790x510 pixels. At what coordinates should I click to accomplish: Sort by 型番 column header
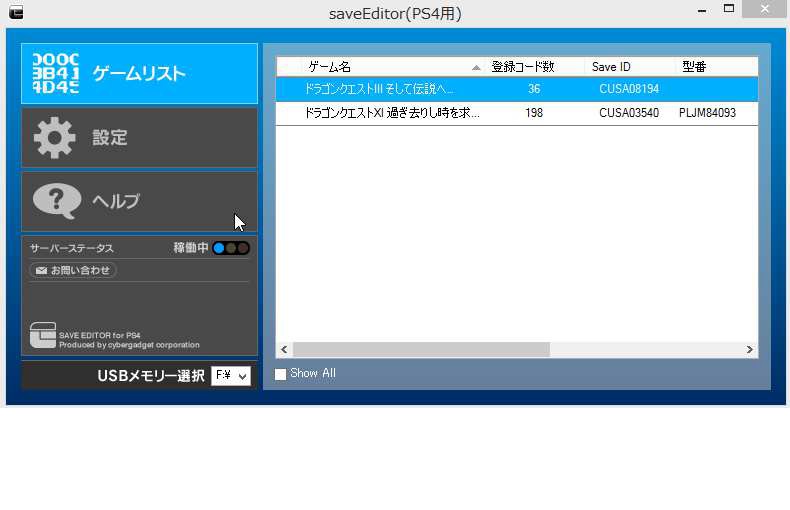(716, 67)
